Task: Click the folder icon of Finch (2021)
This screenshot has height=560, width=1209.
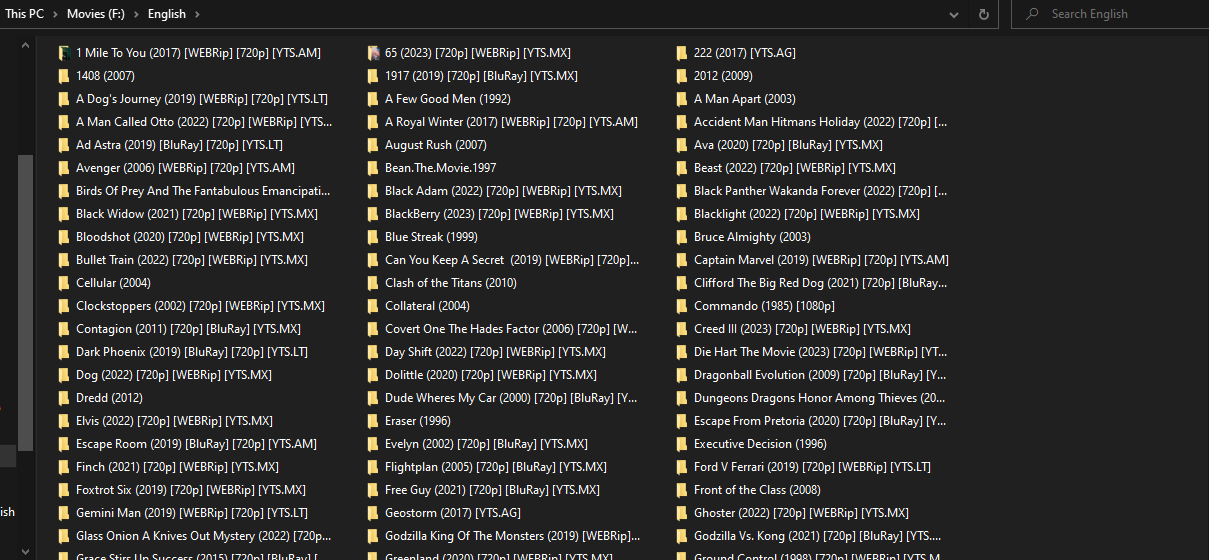Action: 64,467
